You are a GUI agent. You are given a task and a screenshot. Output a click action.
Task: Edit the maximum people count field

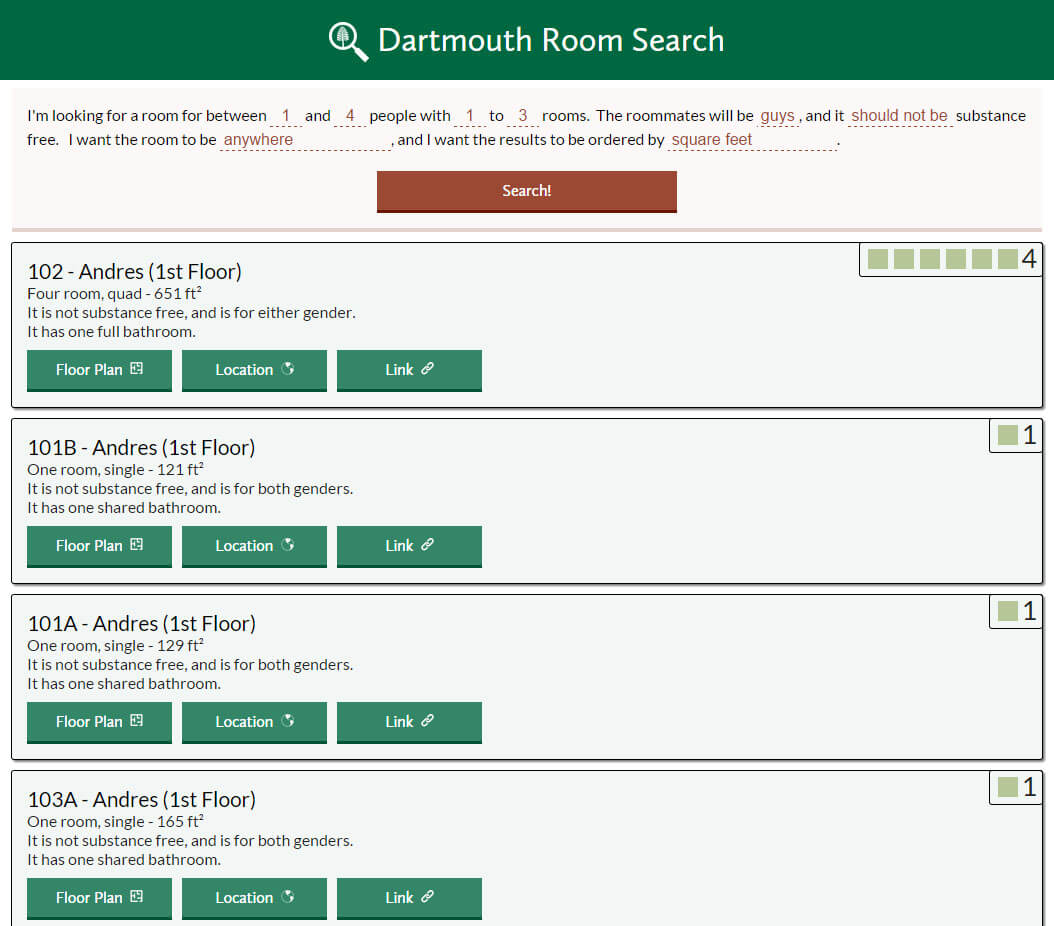pyautogui.click(x=350, y=116)
